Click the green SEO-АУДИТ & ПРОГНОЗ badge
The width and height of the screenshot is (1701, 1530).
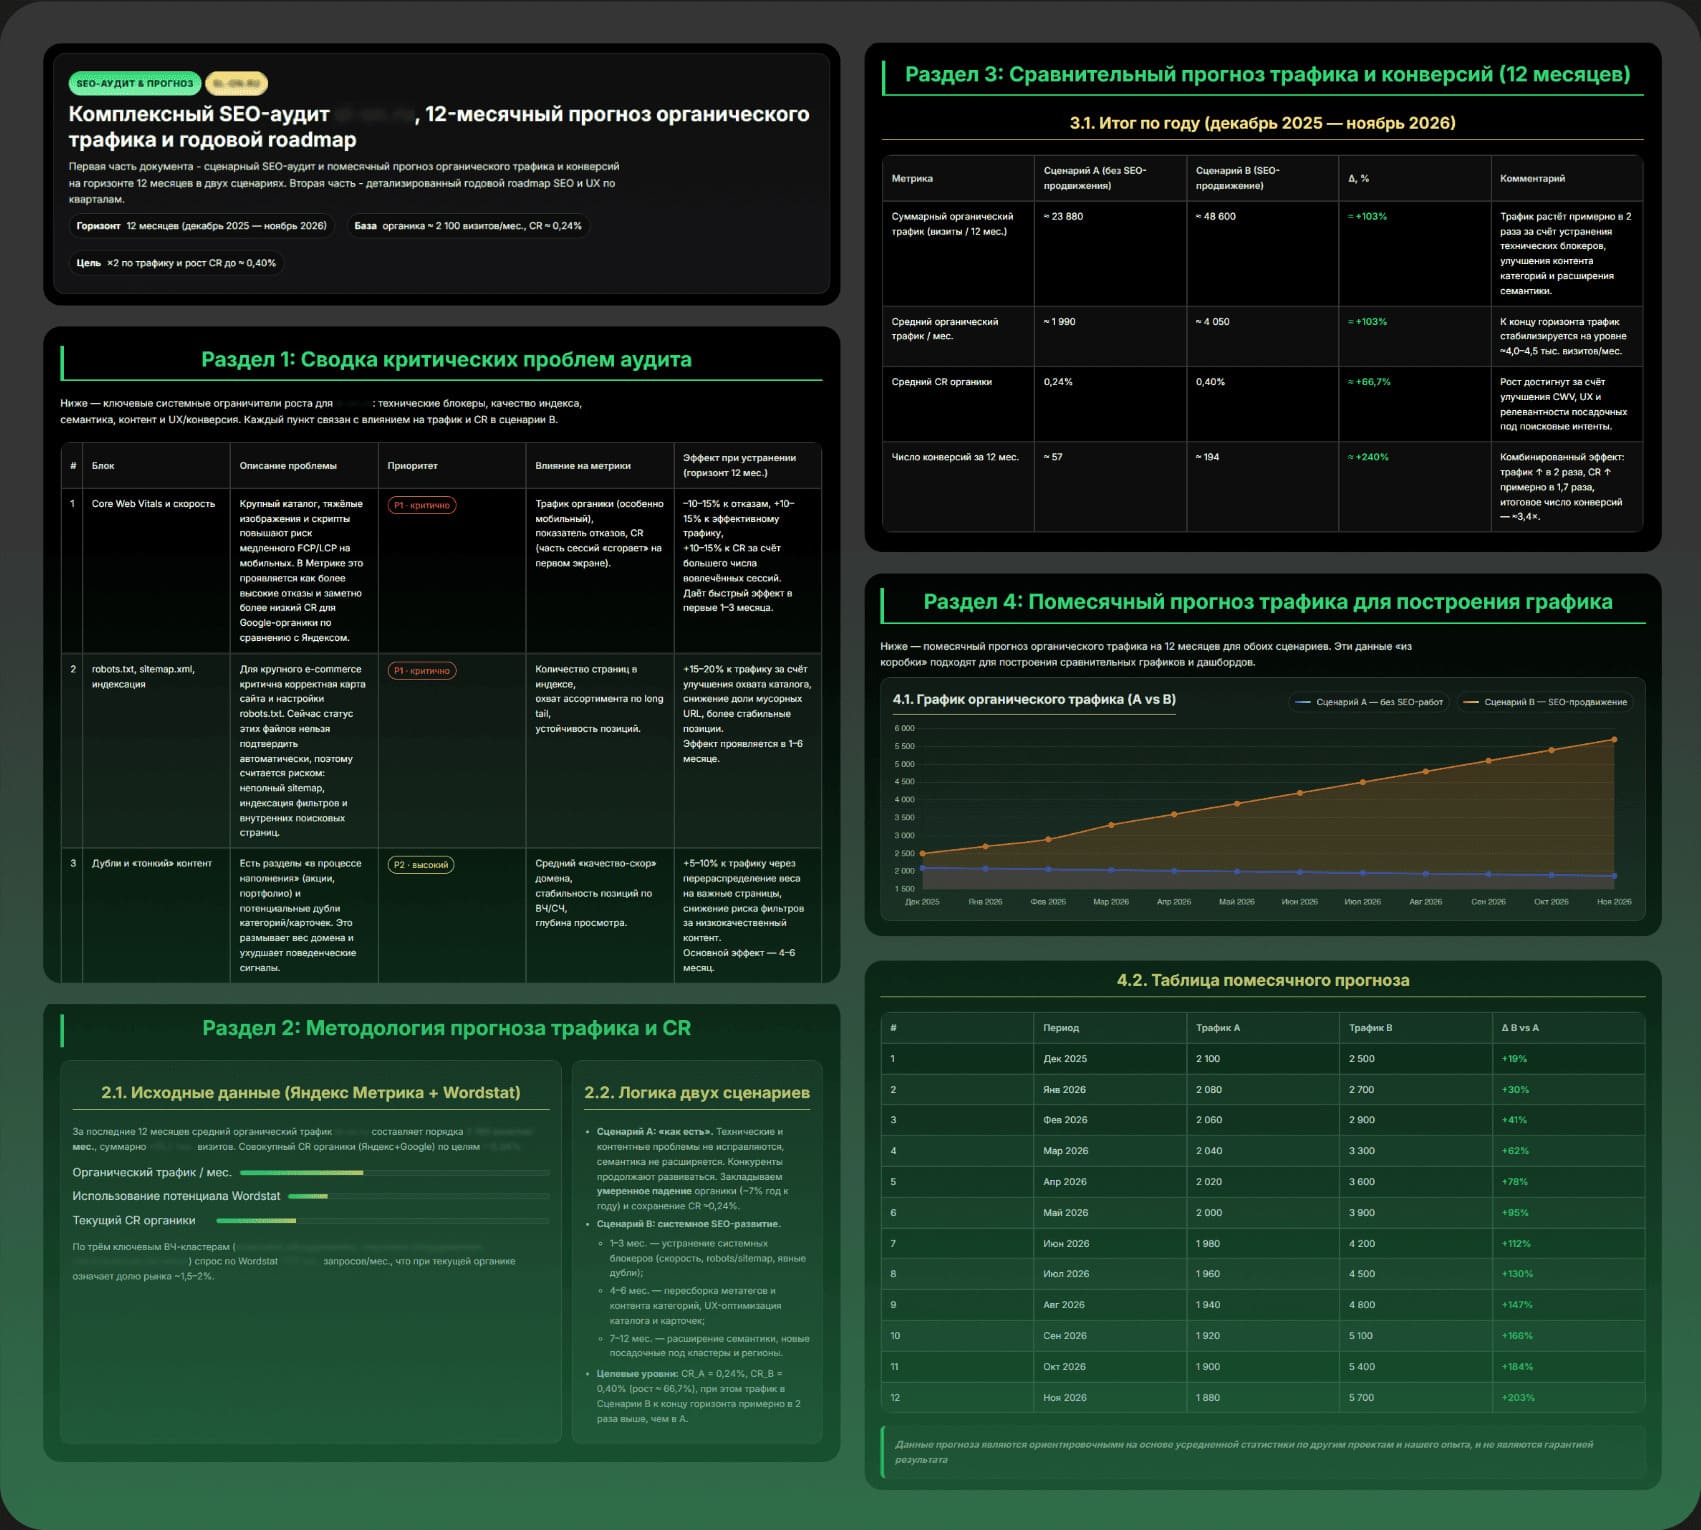pyautogui.click(x=134, y=84)
